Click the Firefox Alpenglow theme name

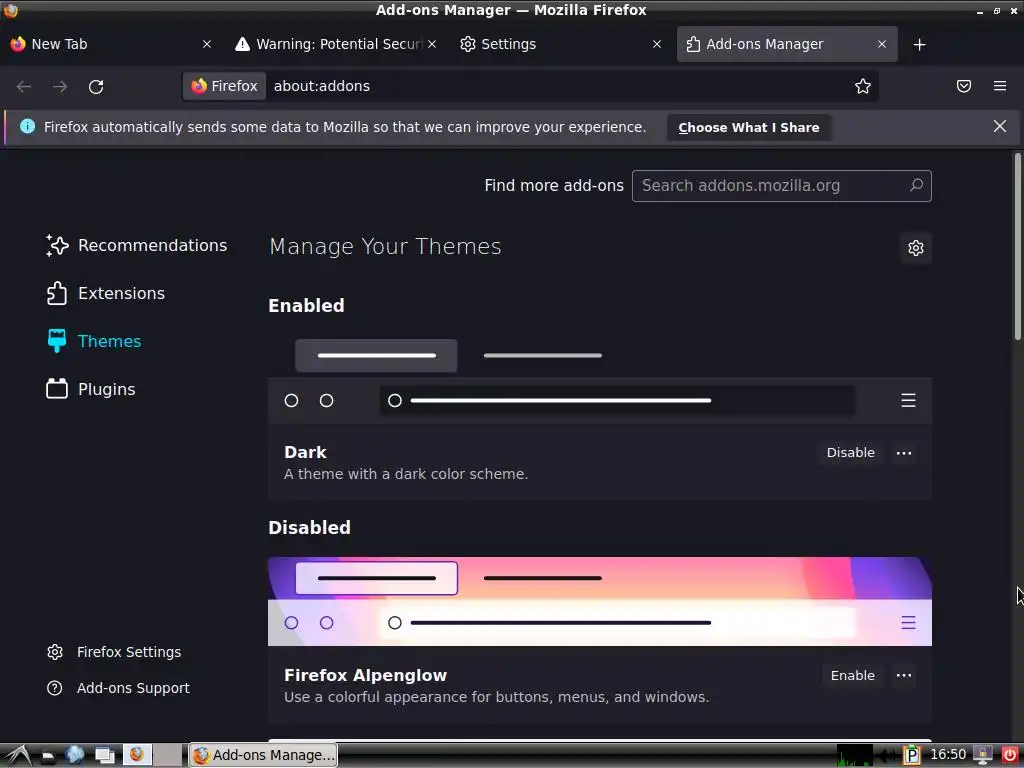pos(365,675)
